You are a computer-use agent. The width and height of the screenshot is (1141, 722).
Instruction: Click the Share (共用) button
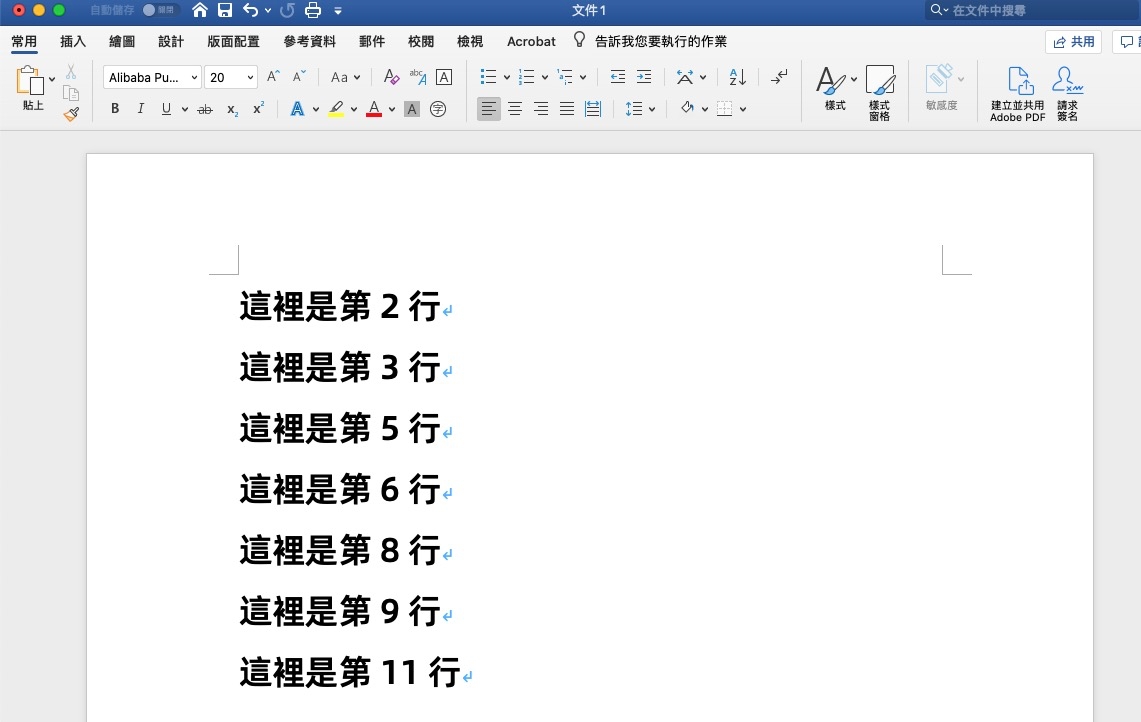pos(1073,41)
